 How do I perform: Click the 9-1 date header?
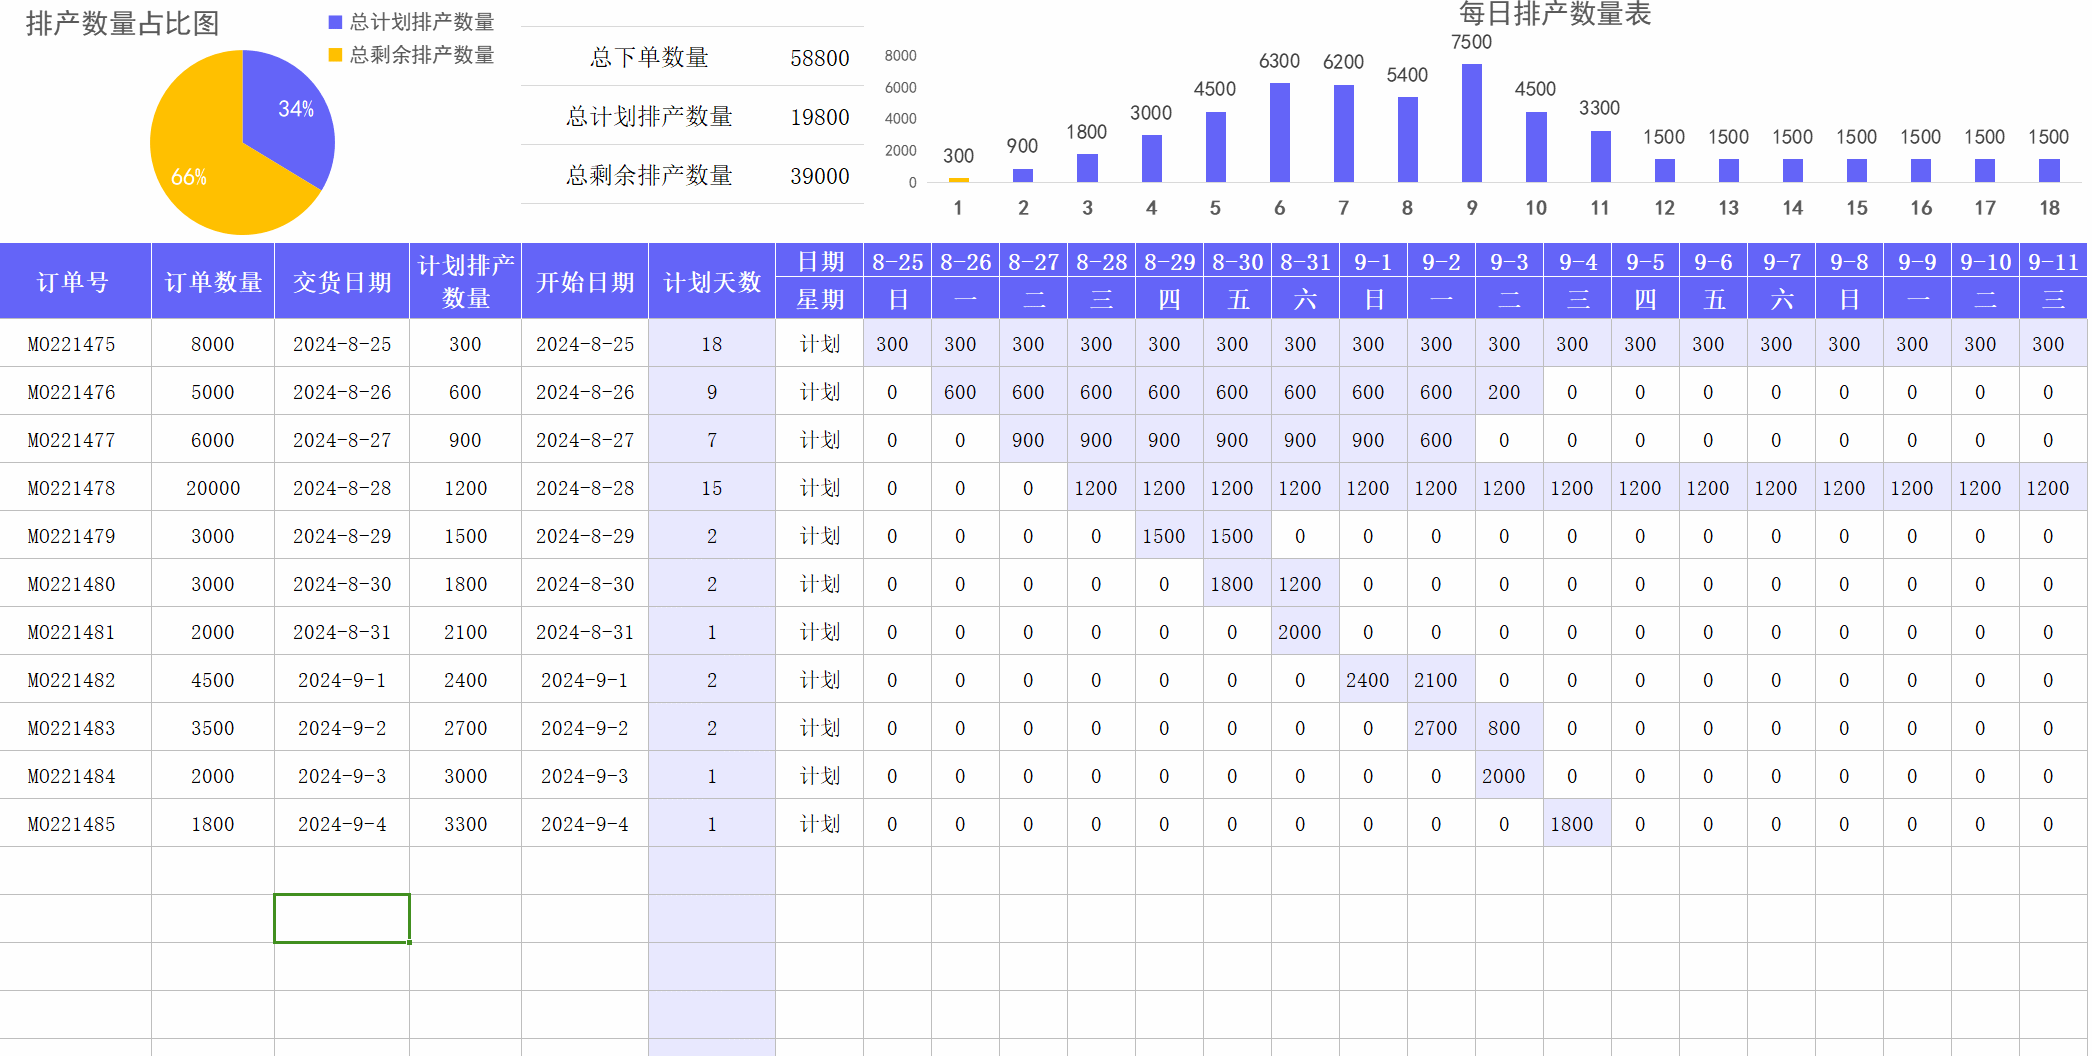coord(1373,262)
